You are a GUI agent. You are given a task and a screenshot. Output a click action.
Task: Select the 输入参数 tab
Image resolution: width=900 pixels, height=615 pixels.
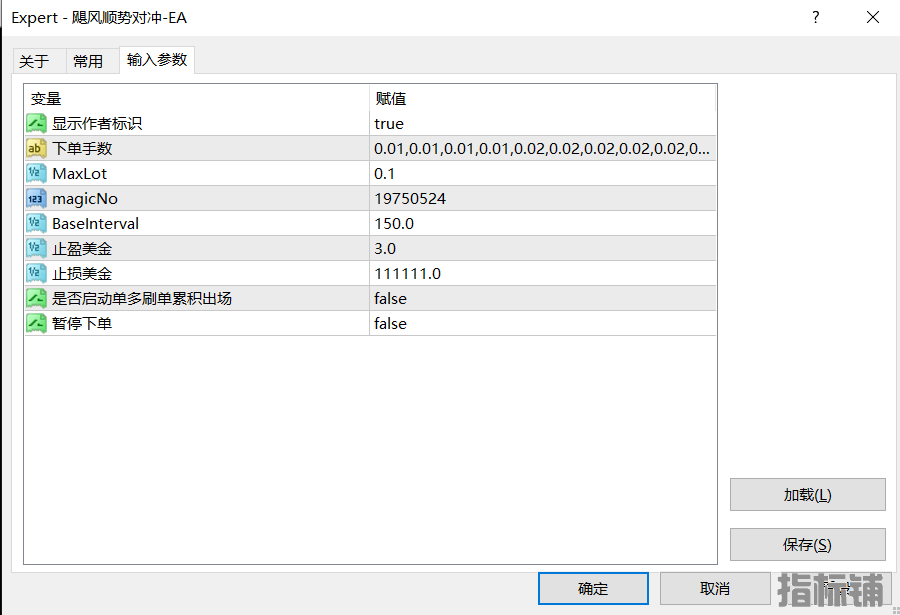[x=157, y=60]
